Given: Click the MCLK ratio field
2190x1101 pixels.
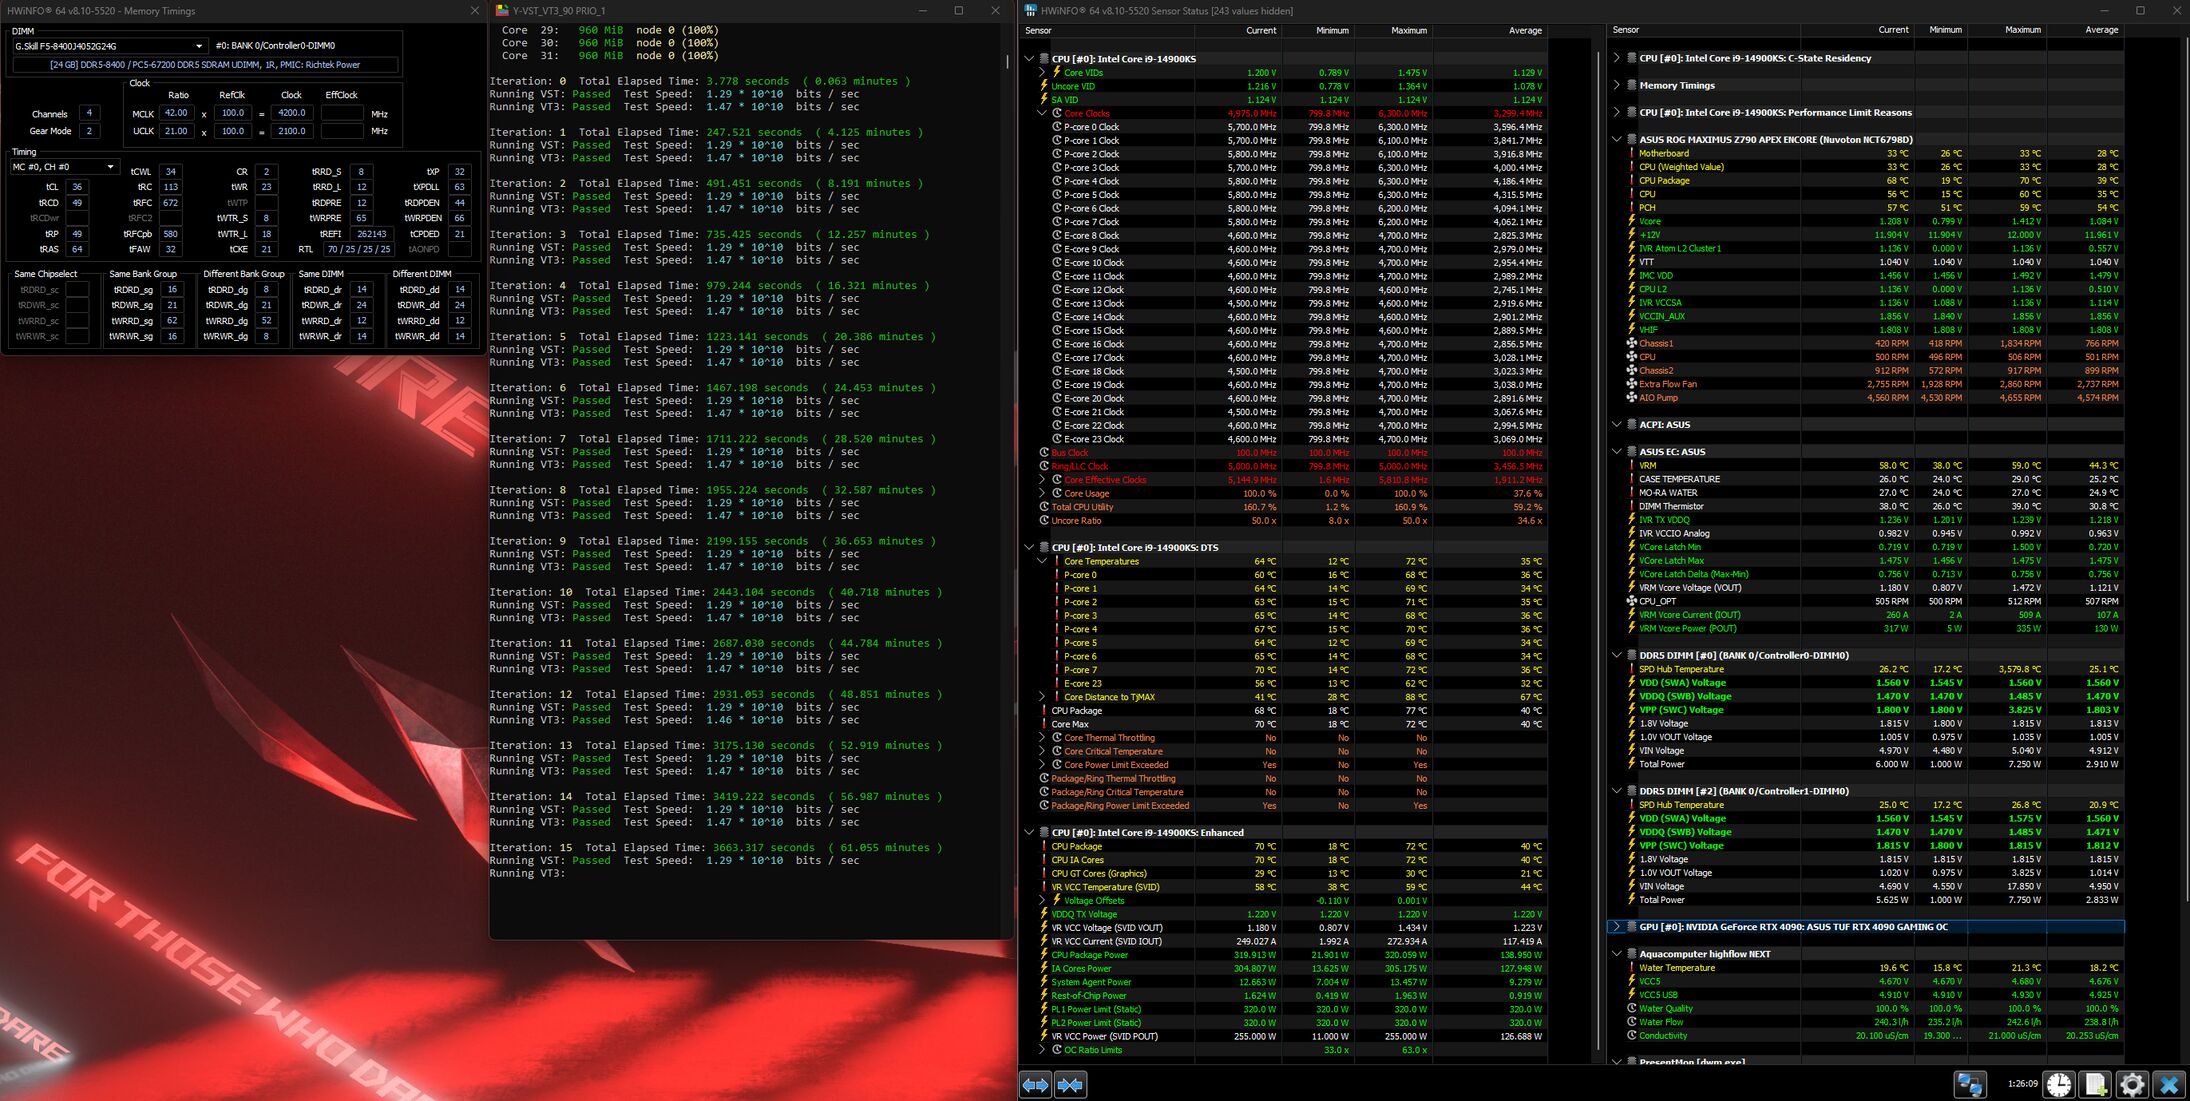Looking at the screenshot, I should pos(177,113).
